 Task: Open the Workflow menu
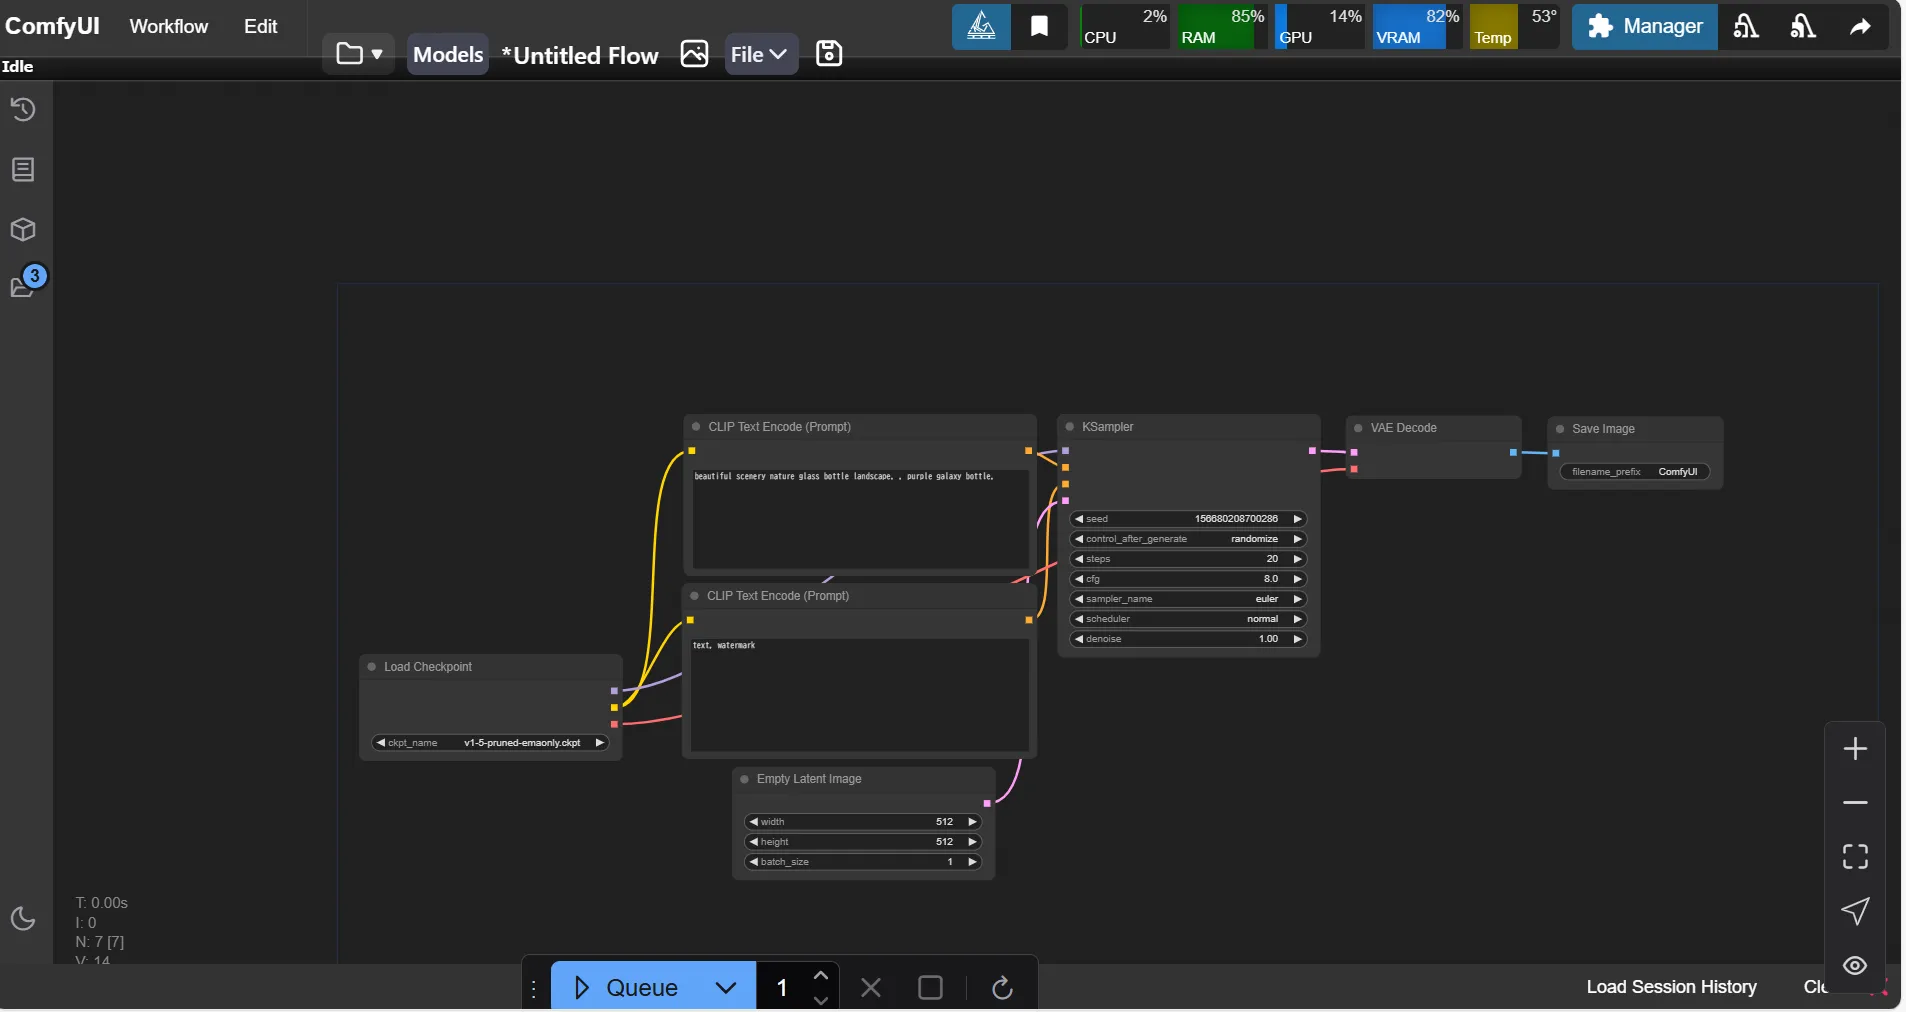(x=168, y=27)
